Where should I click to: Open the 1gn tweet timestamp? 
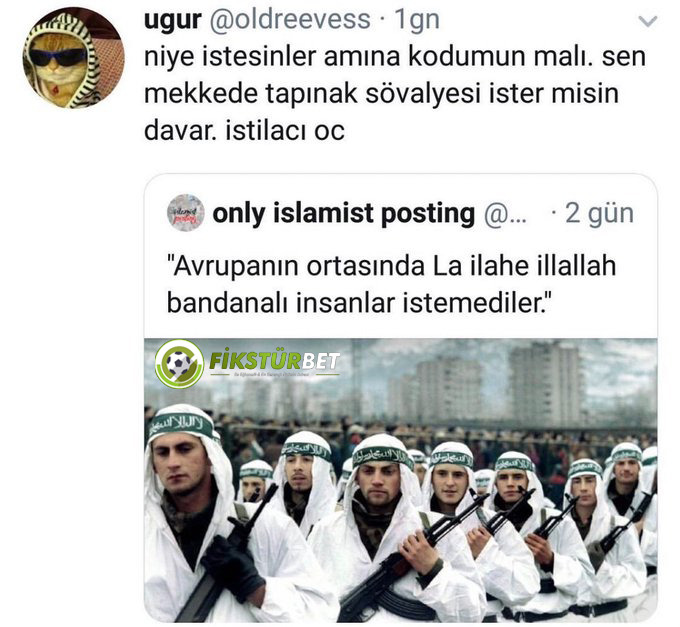click(416, 20)
